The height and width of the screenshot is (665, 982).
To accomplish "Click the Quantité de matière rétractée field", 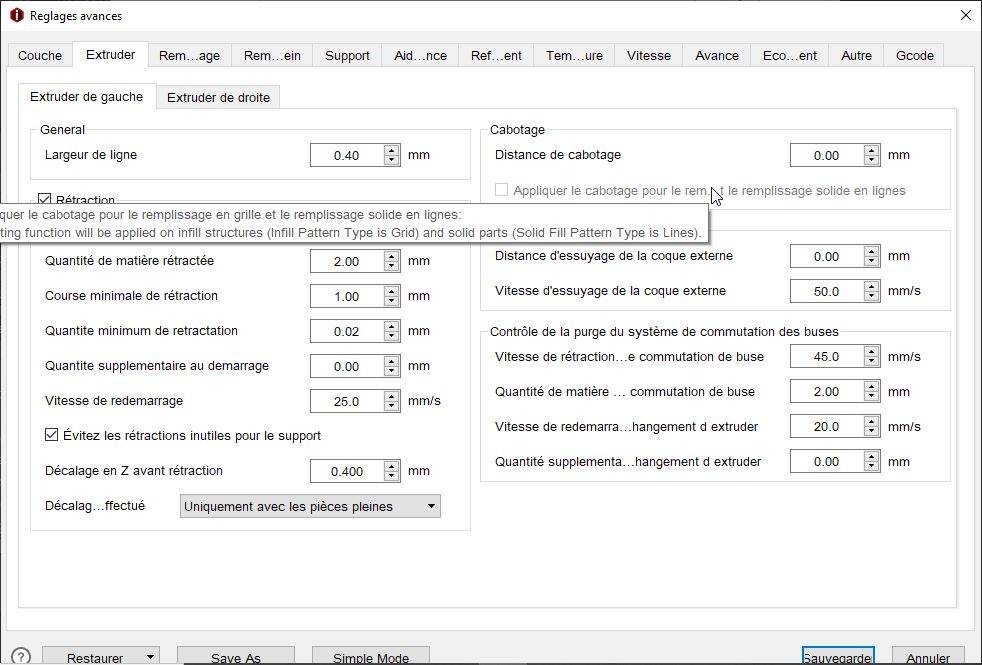I will (347, 261).
